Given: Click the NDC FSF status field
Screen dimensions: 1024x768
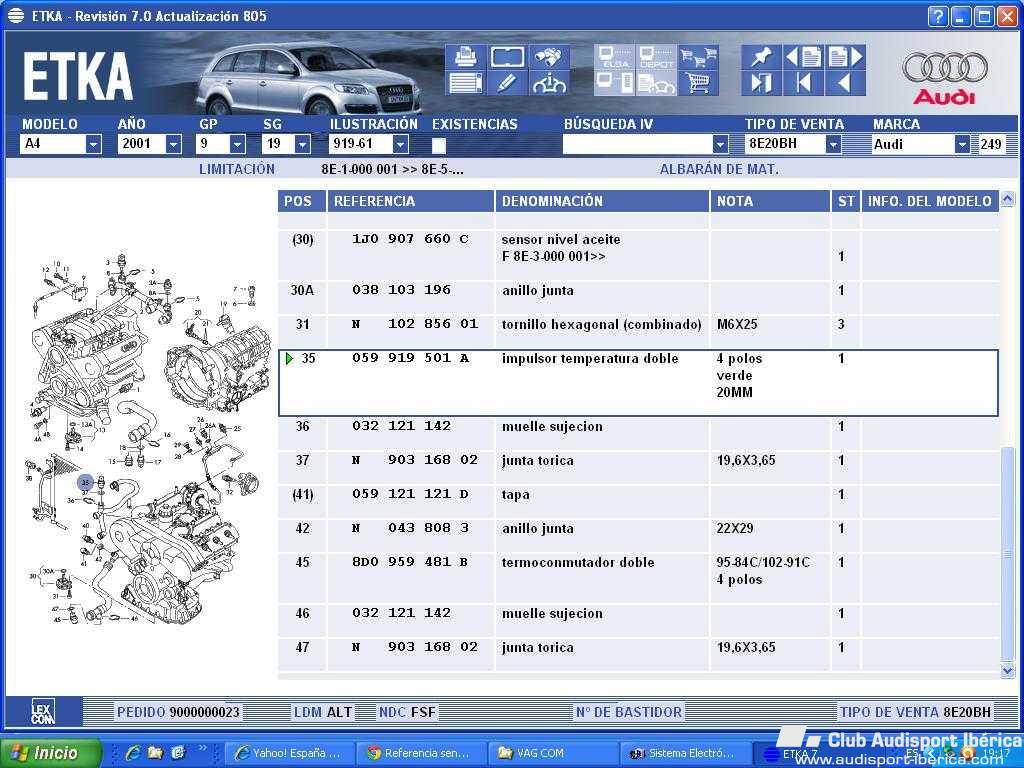Looking at the screenshot, I should 407,712.
